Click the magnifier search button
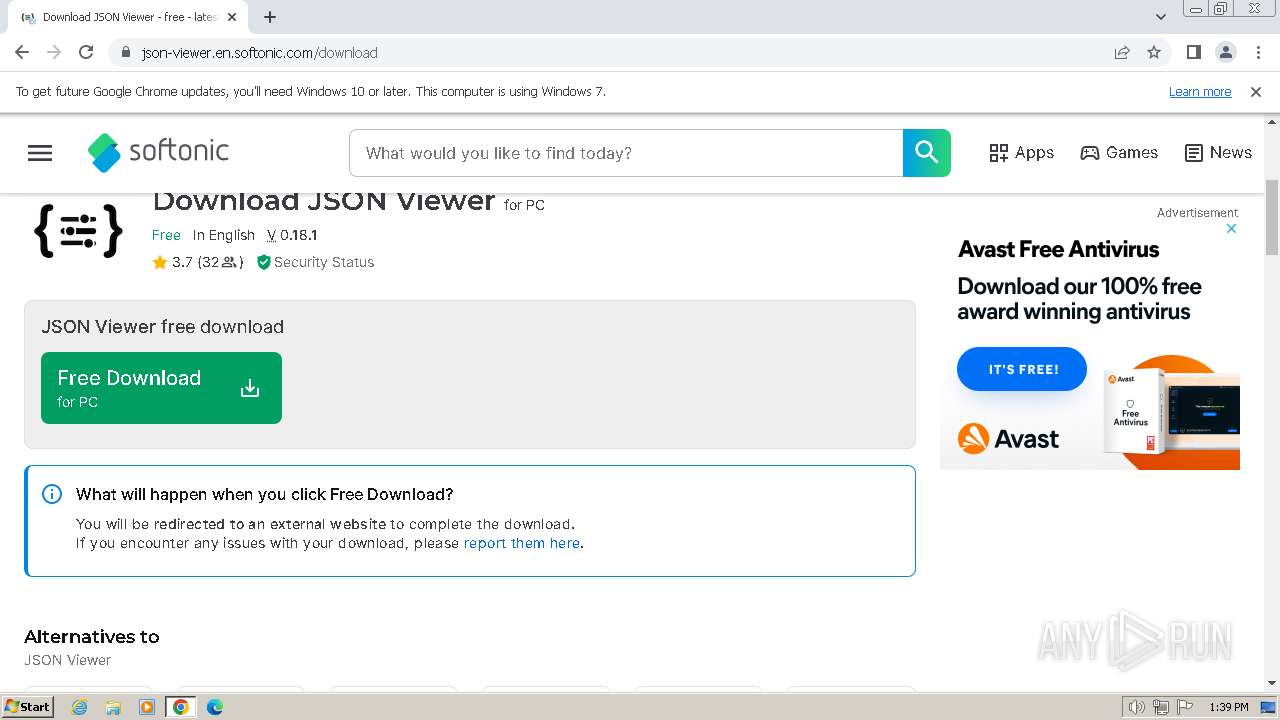 pos(927,153)
